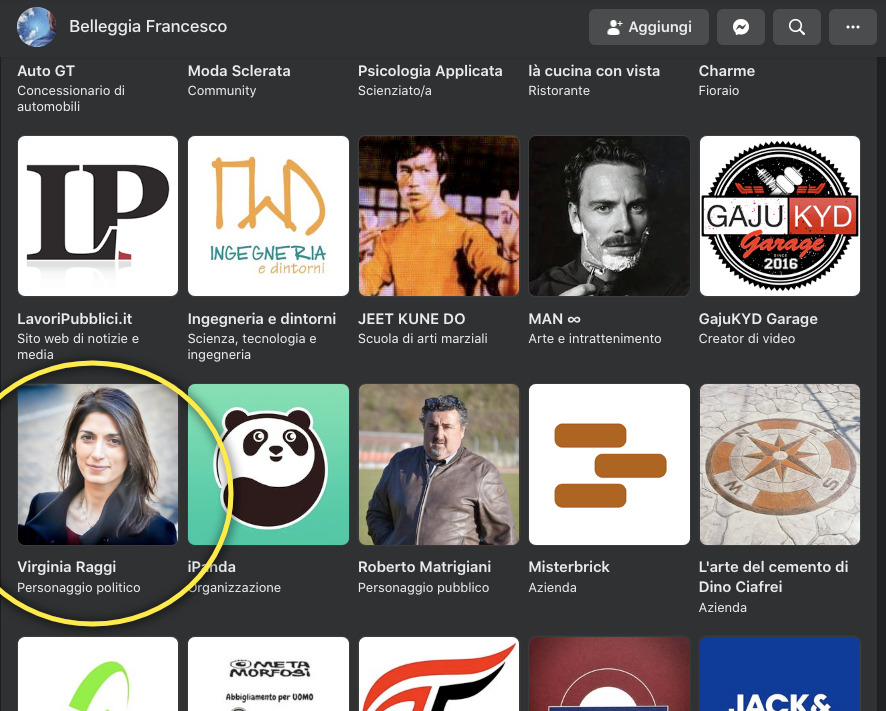Image resolution: width=886 pixels, height=711 pixels.
Task: Open the three-dots more options menu
Action: (x=853, y=27)
